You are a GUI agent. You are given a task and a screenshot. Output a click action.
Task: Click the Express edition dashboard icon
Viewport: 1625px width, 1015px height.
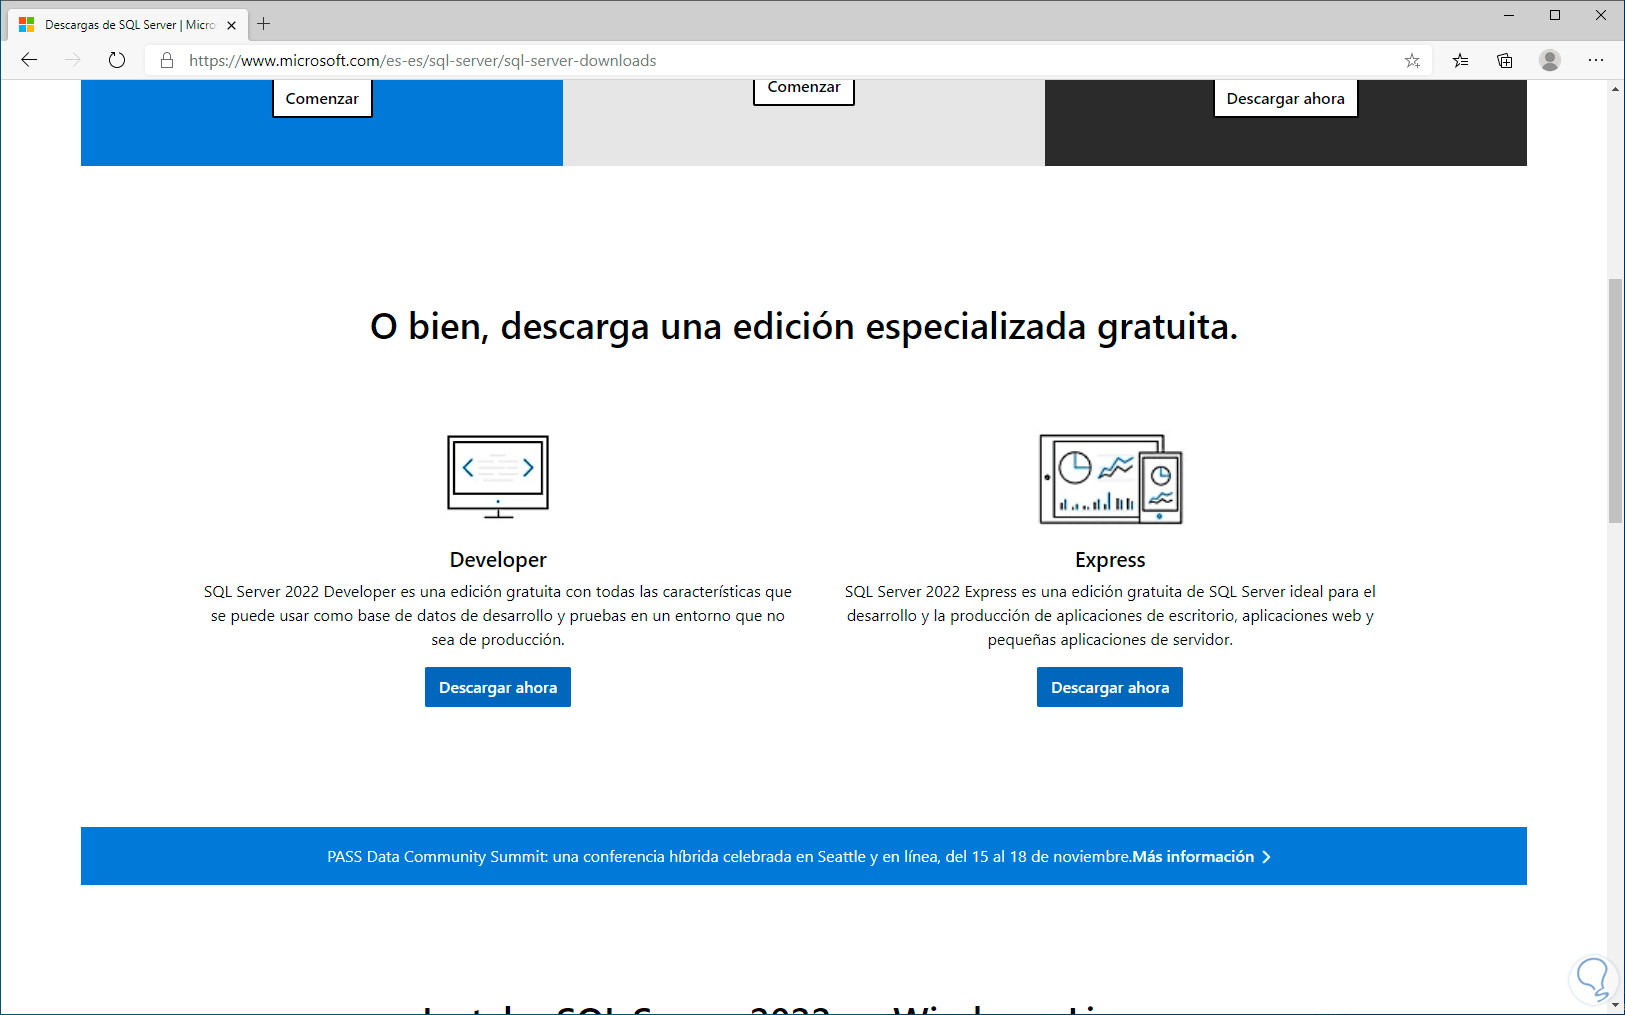pos(1110,479)
